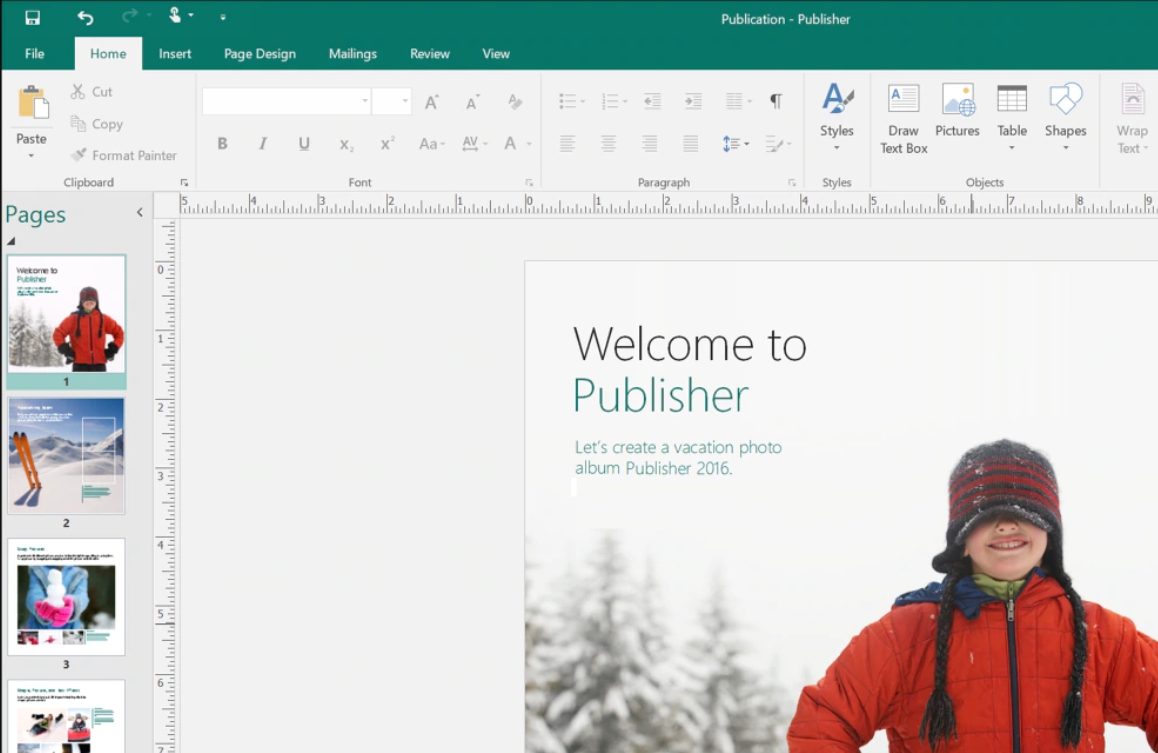Switch to the Page Design tab
Image resolution: width=1158 pixels, height=753 pixels.
pos(259,54)
